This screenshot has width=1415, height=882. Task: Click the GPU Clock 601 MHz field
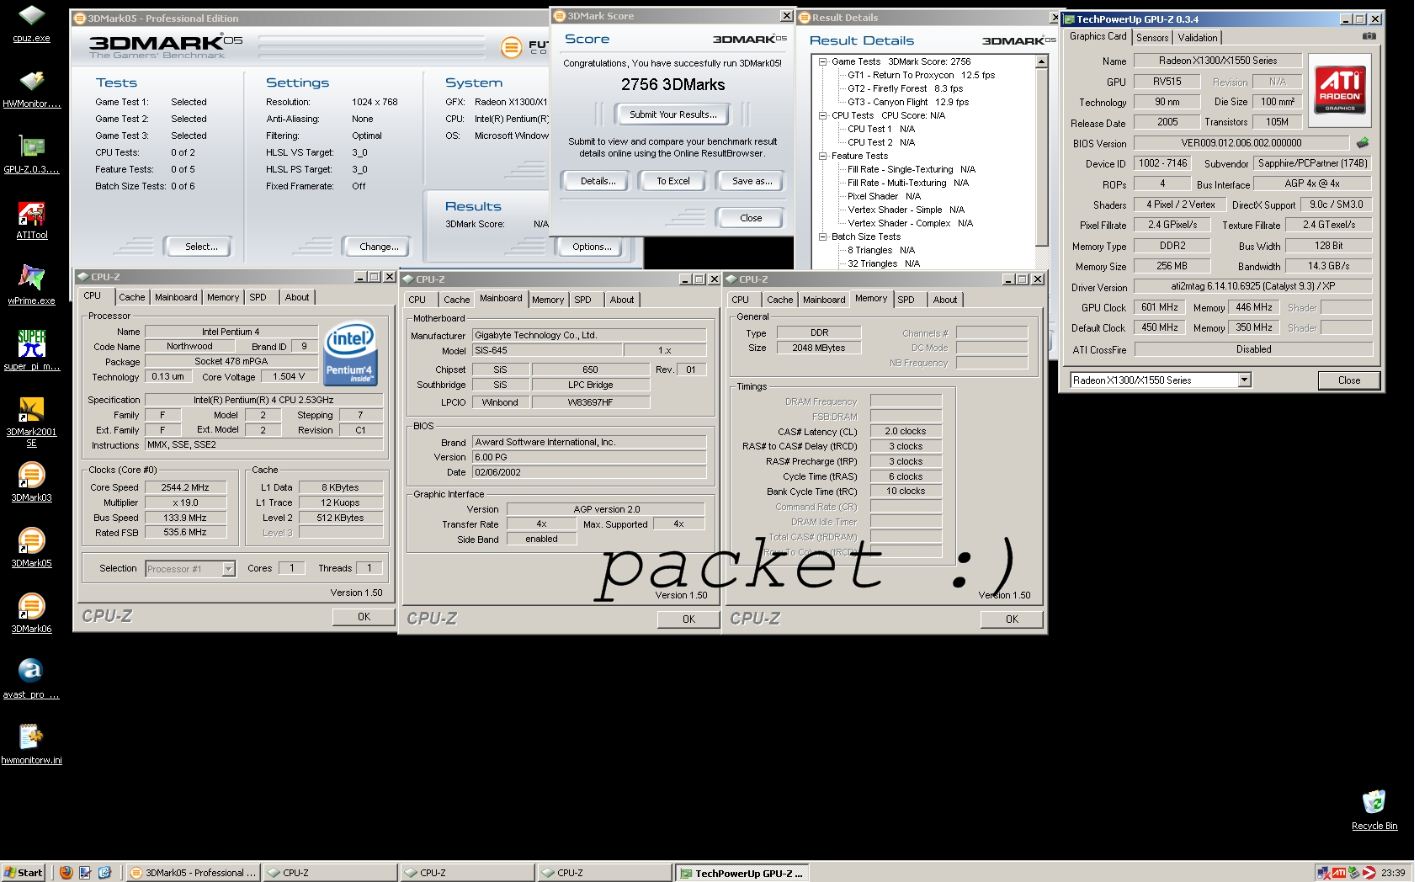(x=1161, y=307)
